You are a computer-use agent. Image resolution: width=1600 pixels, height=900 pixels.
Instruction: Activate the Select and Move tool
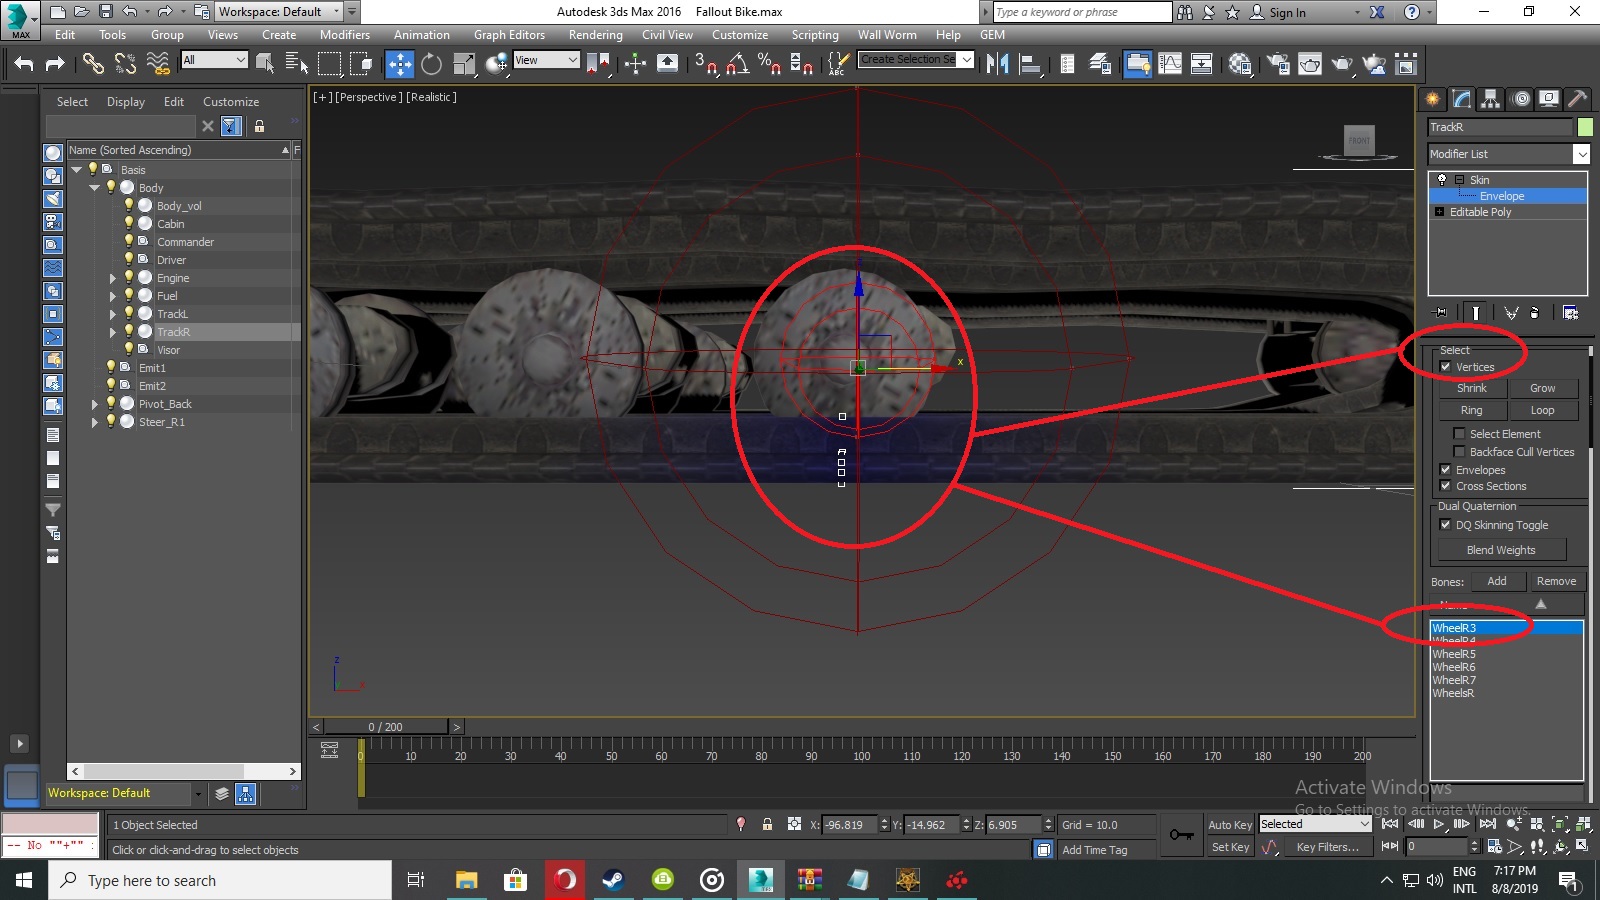click(400, 64)
